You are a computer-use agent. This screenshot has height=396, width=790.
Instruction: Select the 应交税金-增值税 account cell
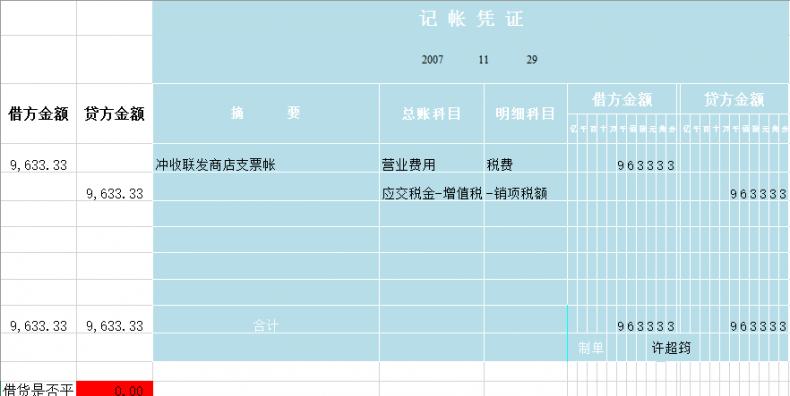click(x=432, y=193)
